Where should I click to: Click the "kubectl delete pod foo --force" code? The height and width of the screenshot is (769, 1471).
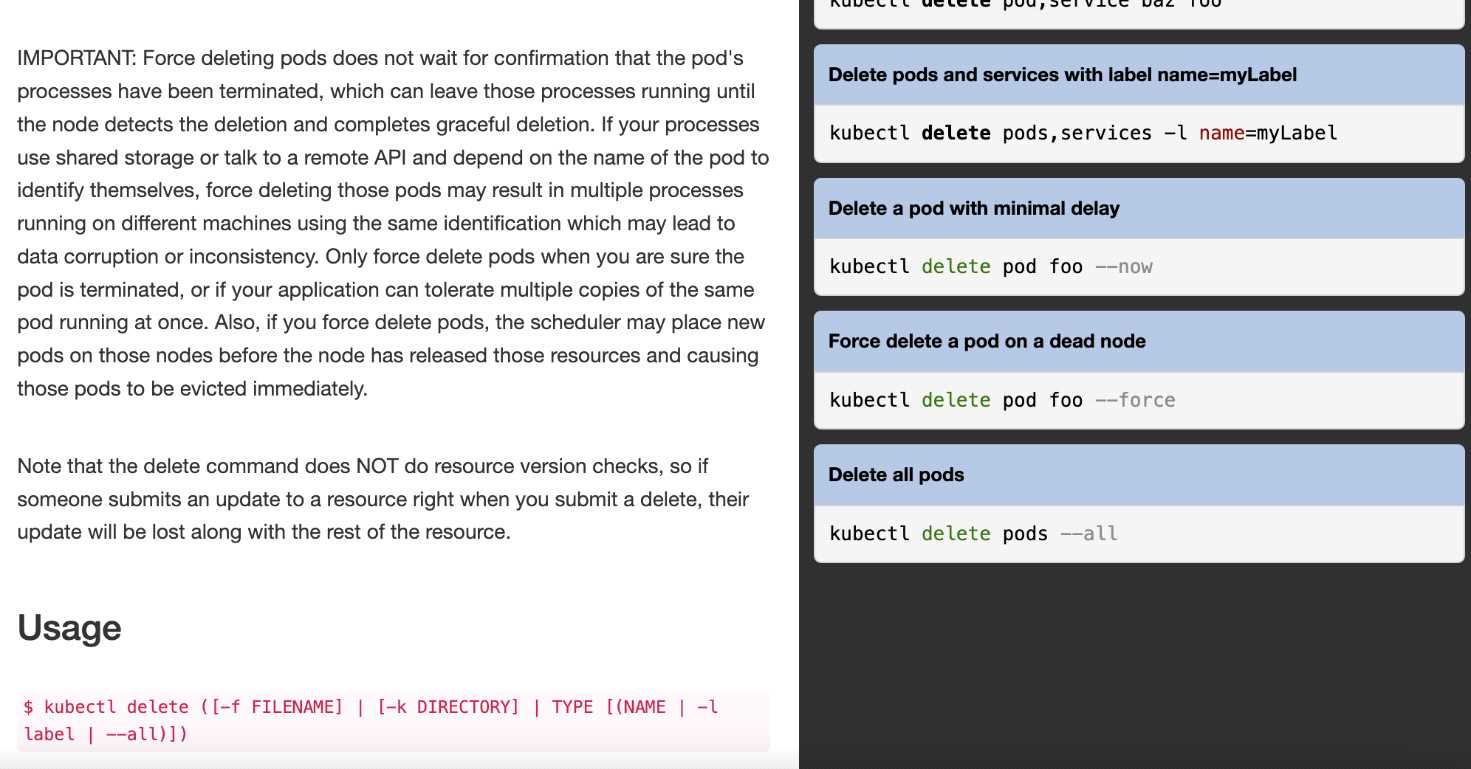click(1002, 400)
